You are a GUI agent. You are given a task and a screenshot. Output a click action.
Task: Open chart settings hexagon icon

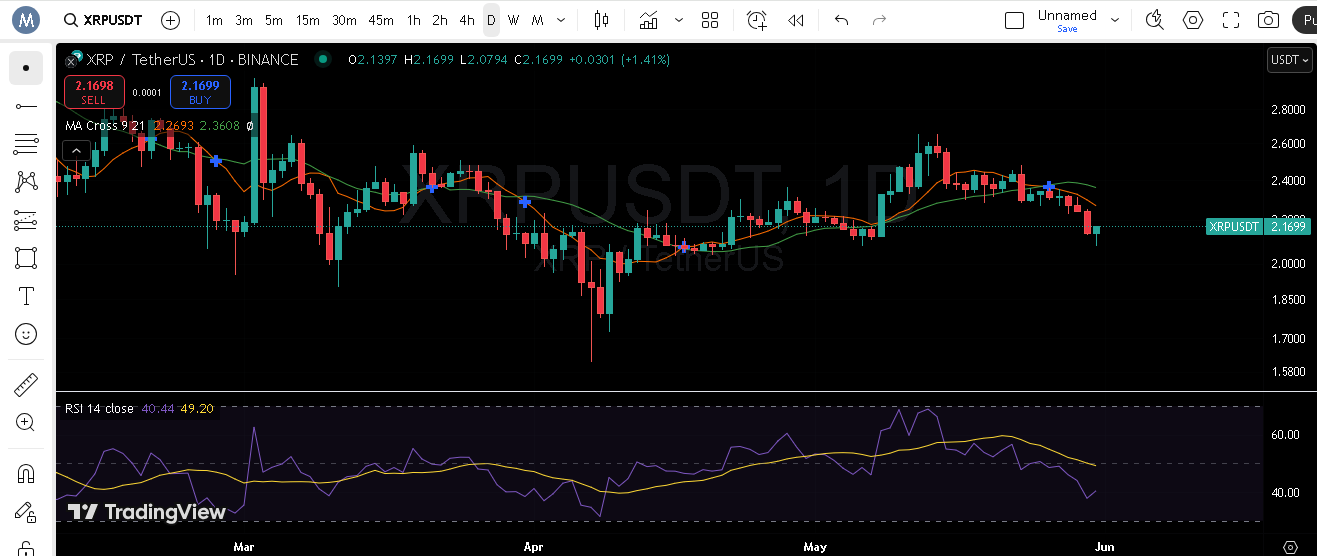[x=1193, y=20]
